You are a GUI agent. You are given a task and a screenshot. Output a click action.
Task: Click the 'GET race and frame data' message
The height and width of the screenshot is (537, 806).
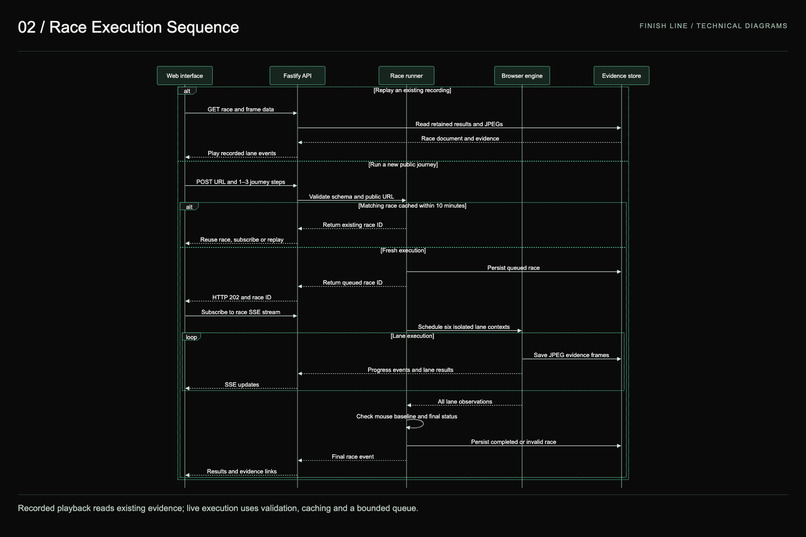(x=241, y=109)
